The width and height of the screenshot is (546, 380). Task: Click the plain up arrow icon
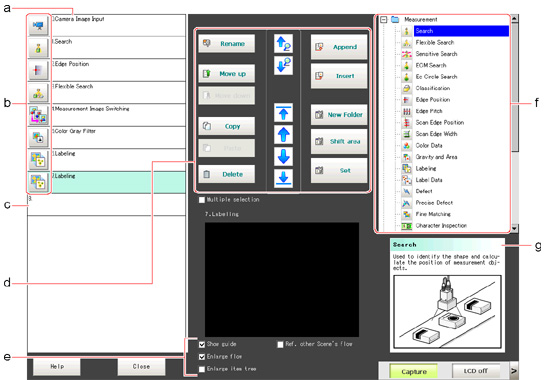point(283,134)
